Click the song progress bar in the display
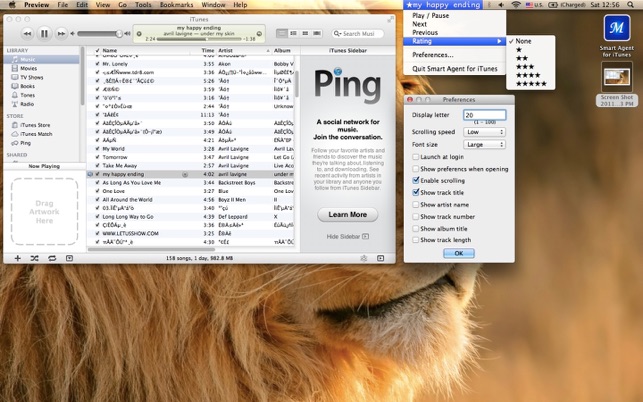Screen dimensions: 643x402 point(199,39)
